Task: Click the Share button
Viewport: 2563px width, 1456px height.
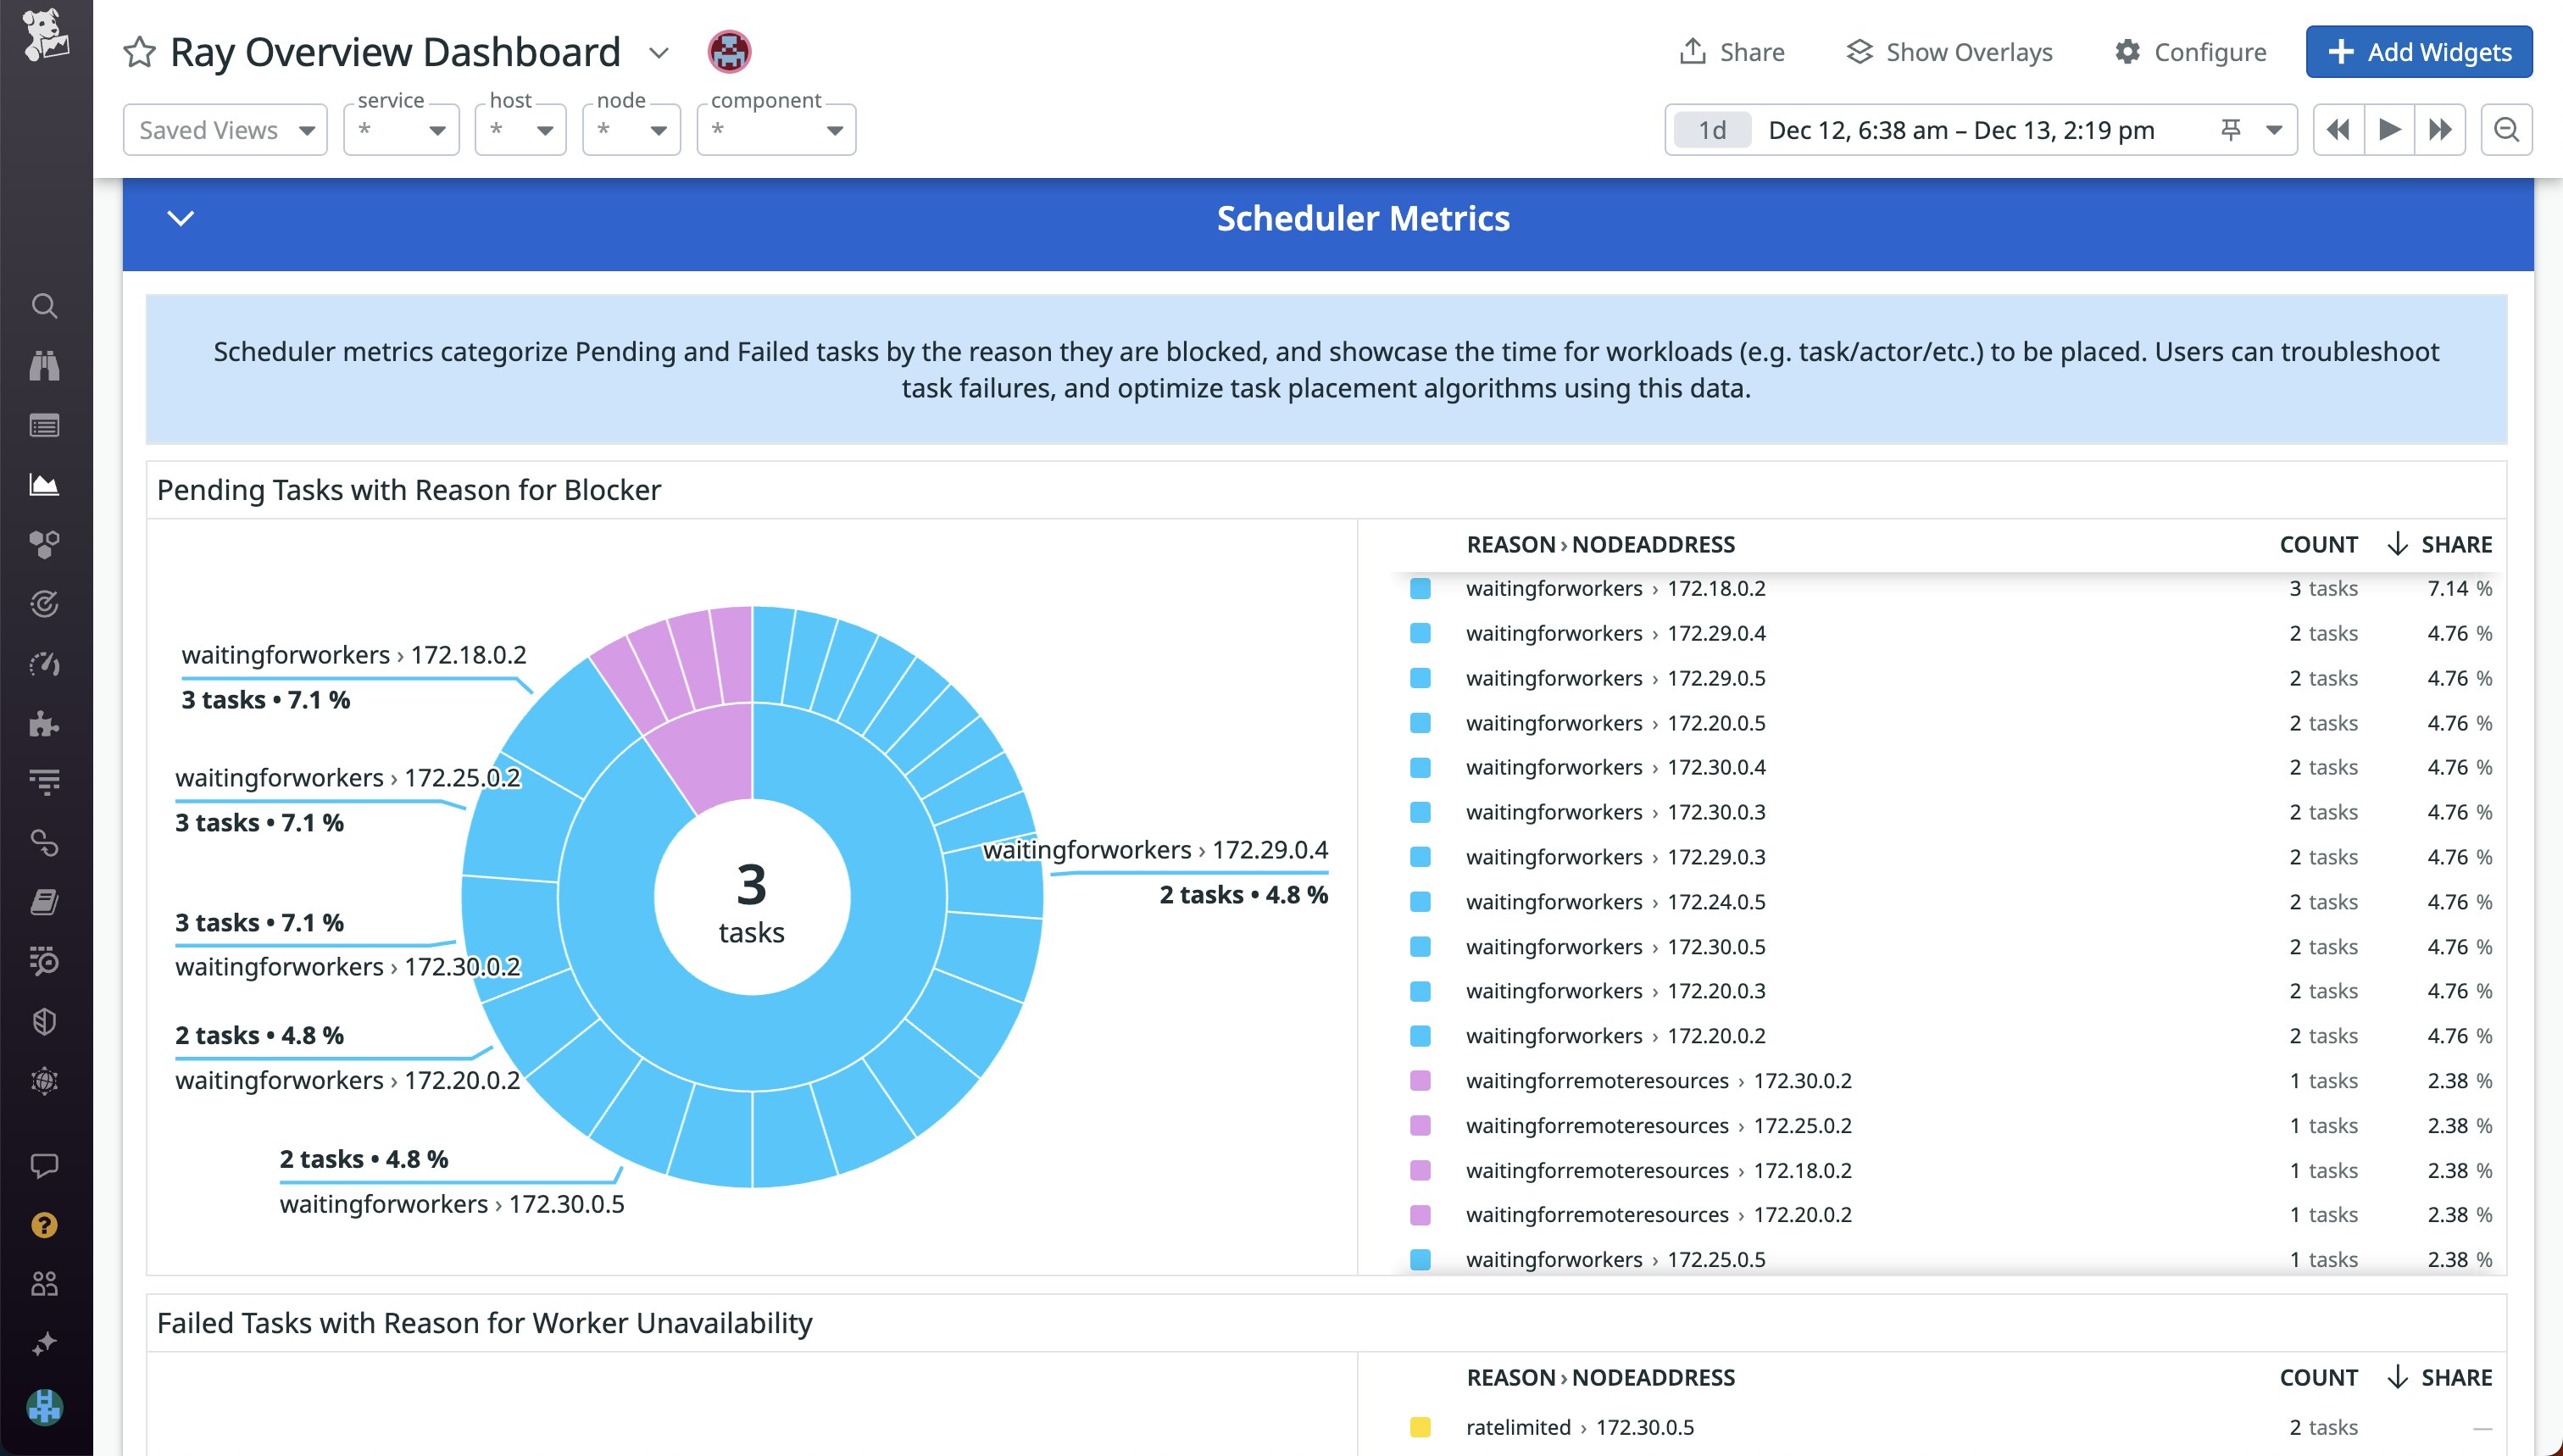Action: [x=1732, y=52]
